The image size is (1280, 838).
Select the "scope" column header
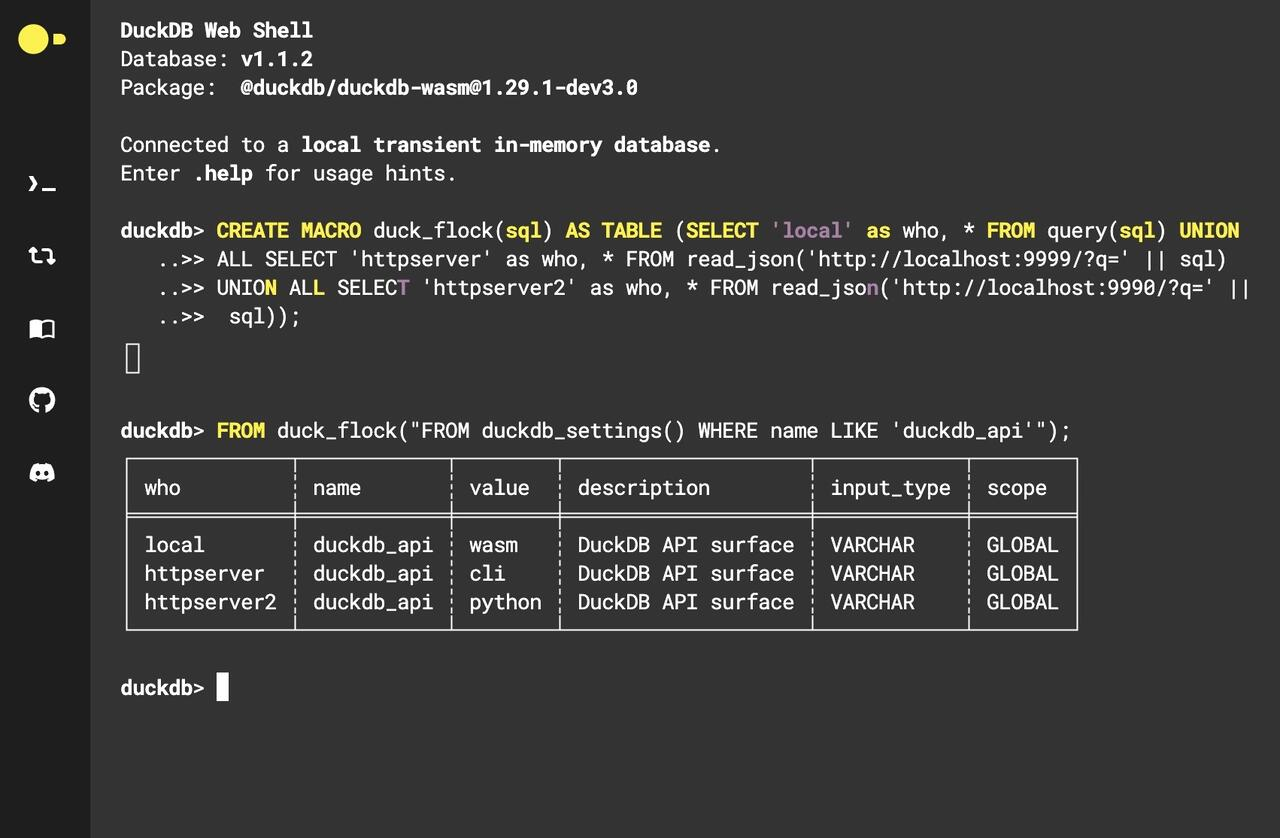[1016, 488]
